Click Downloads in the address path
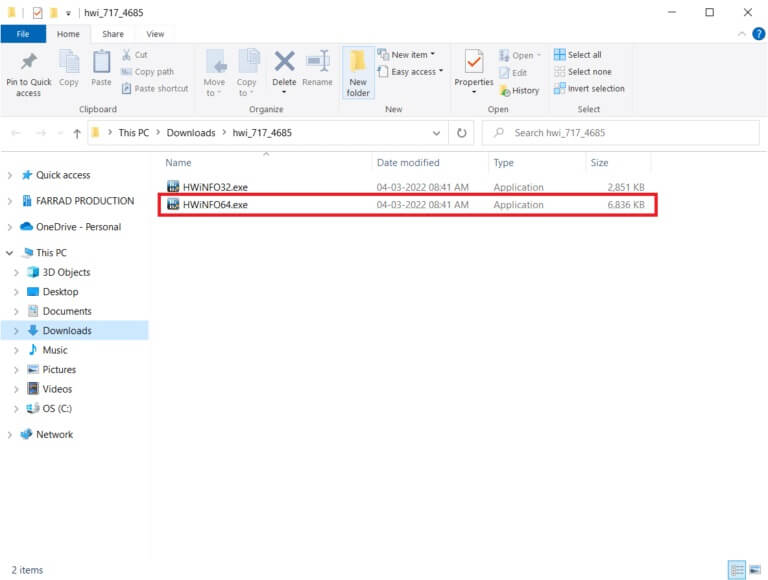768x580 pixels. (191, 133)
